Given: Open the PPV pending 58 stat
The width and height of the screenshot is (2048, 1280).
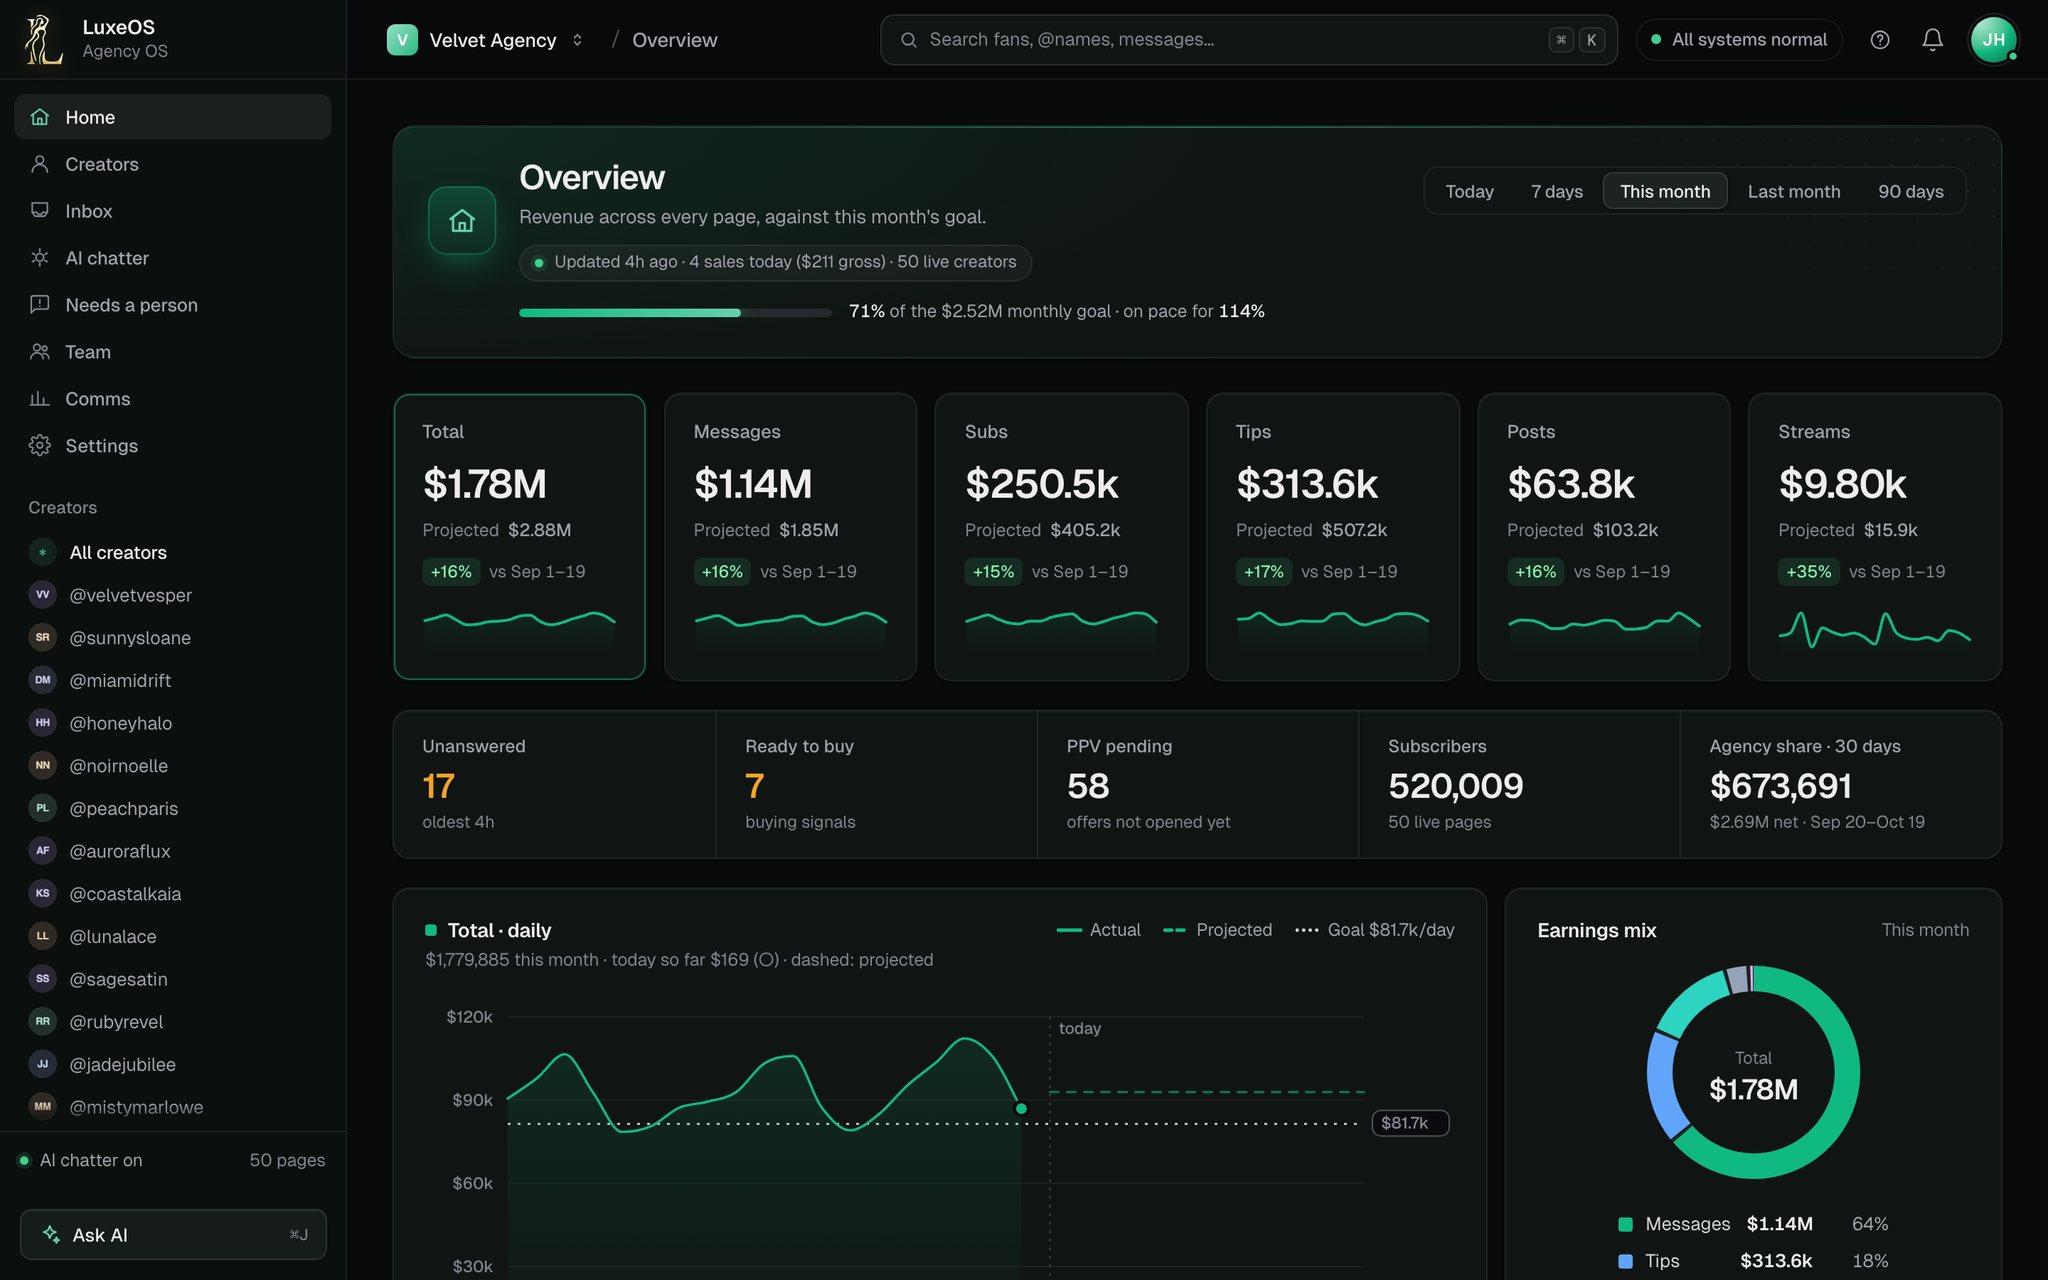Looking at the screenshot, I should click(1198, 784).
